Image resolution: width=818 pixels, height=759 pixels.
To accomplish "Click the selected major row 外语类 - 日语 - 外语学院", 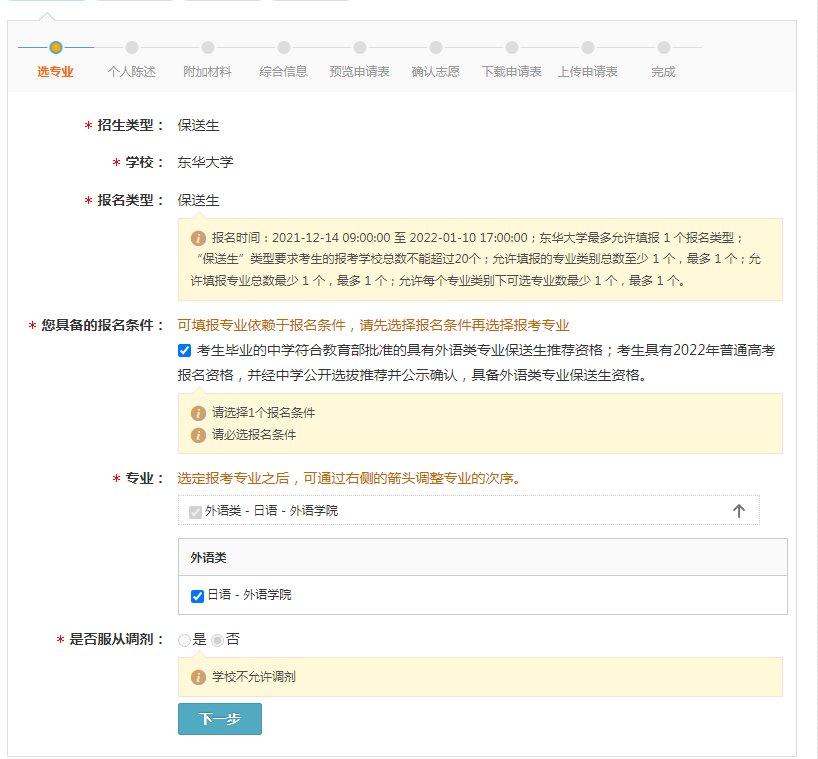I will (x=272, y=511).
